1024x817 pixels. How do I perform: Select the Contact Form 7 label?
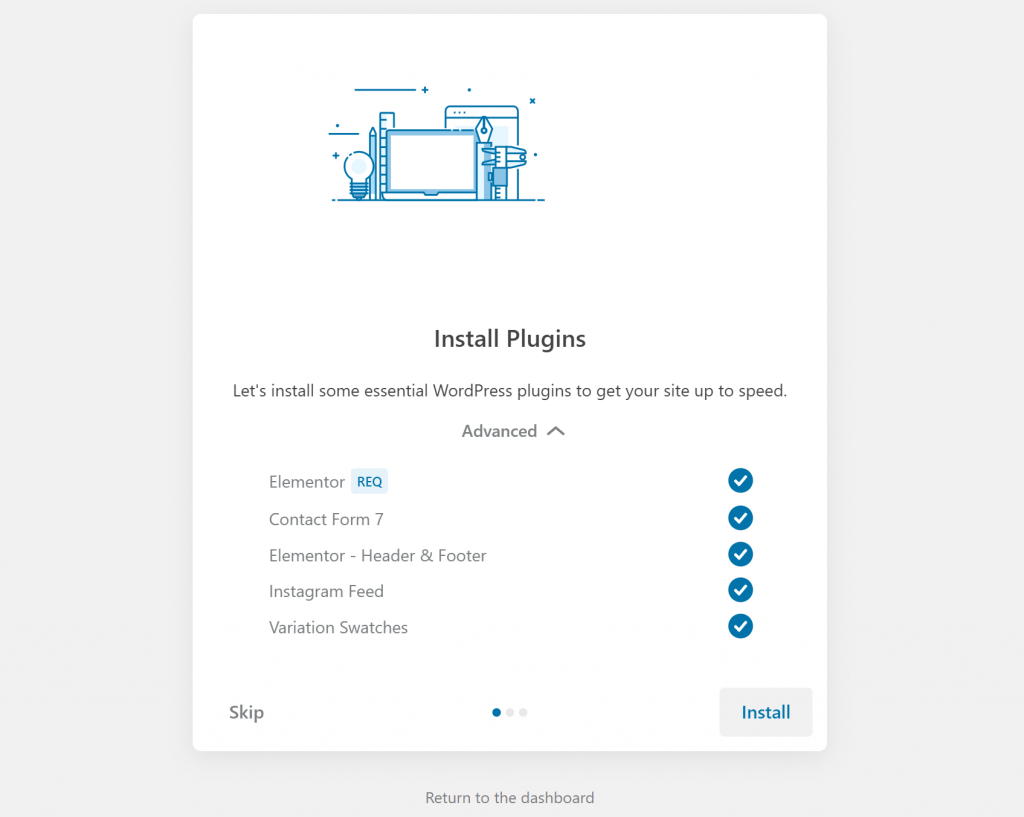click(326, 519)
